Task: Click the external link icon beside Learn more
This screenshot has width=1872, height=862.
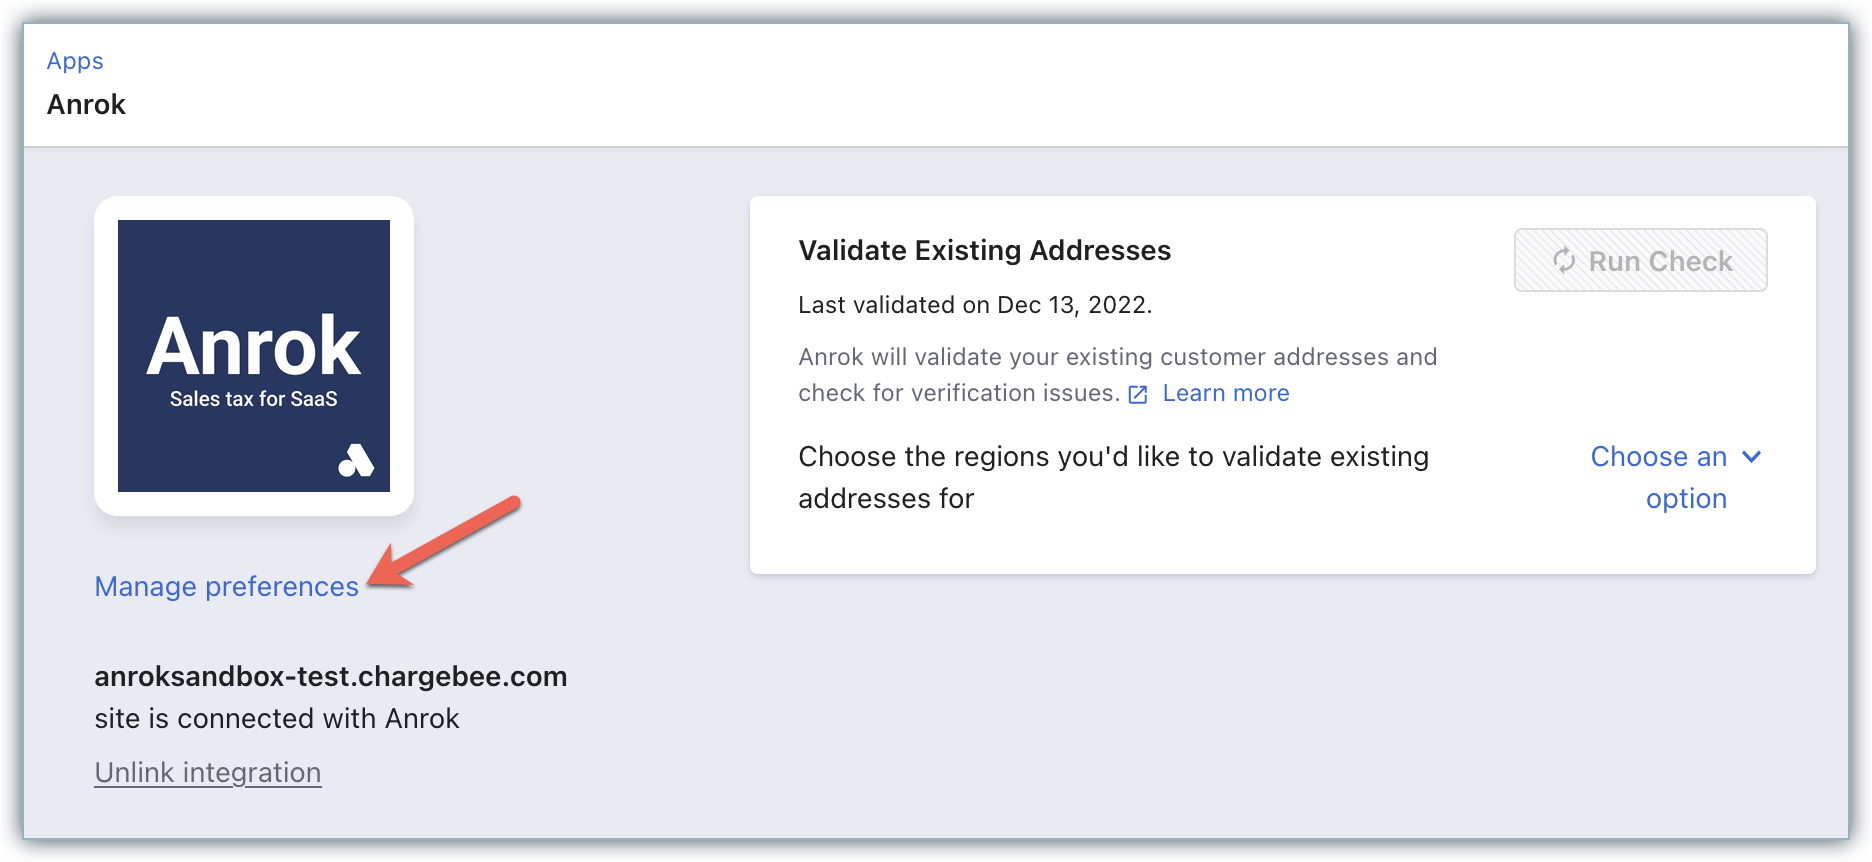Action: (x=1138, y=394)
